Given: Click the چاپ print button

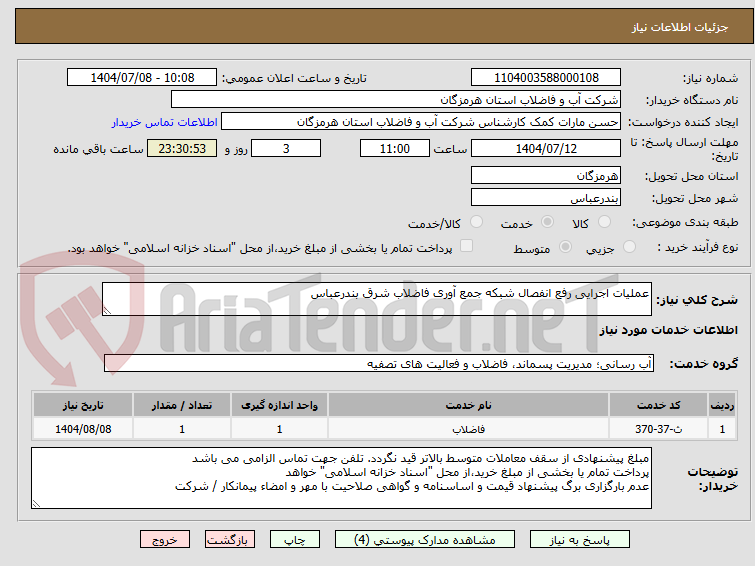Looking at the screenshot, I should coord(295,540).
